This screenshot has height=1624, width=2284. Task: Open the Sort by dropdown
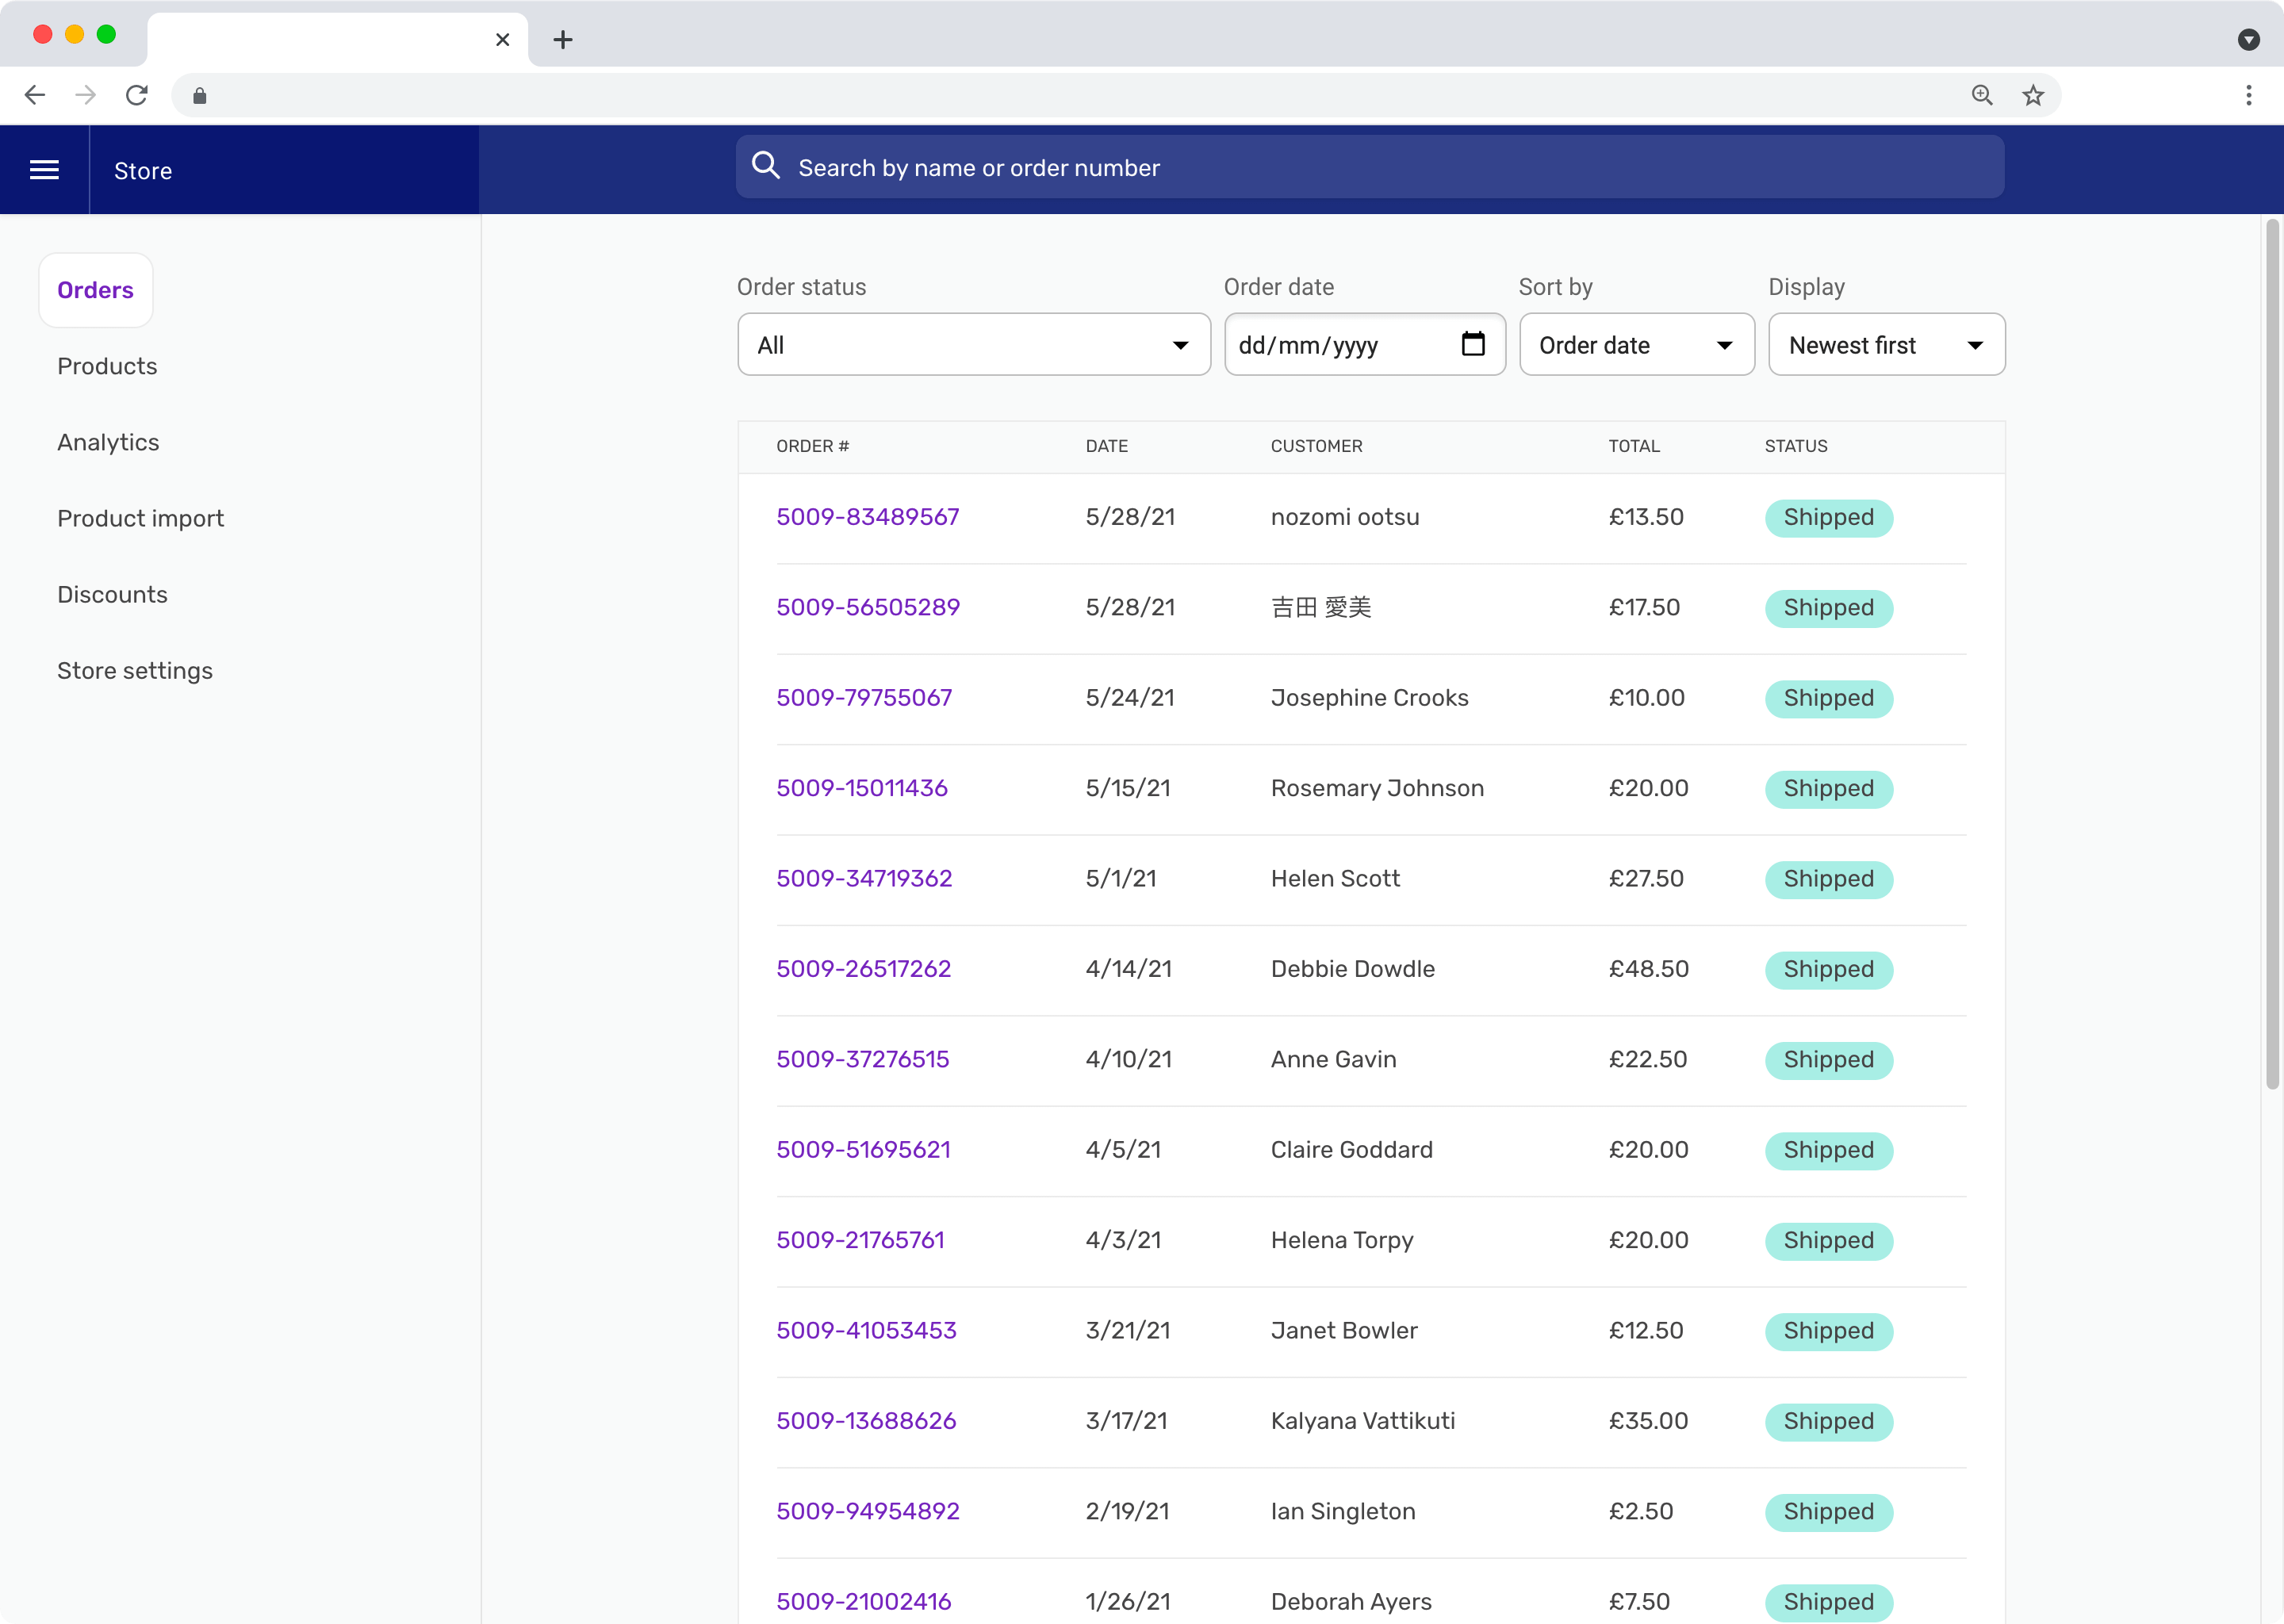tap(1636, 344)
